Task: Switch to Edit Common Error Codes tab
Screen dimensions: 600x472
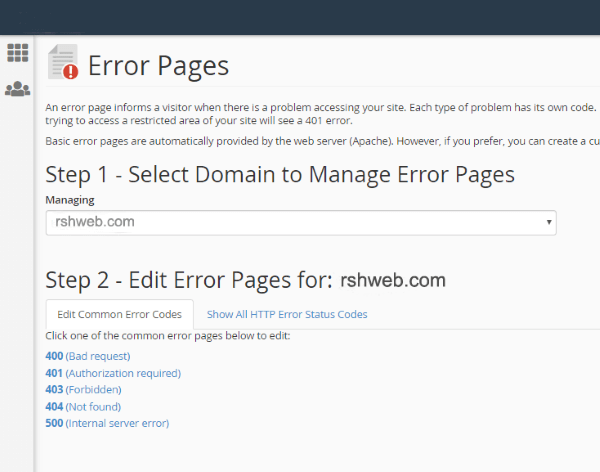Action: (x=119, y=314)
